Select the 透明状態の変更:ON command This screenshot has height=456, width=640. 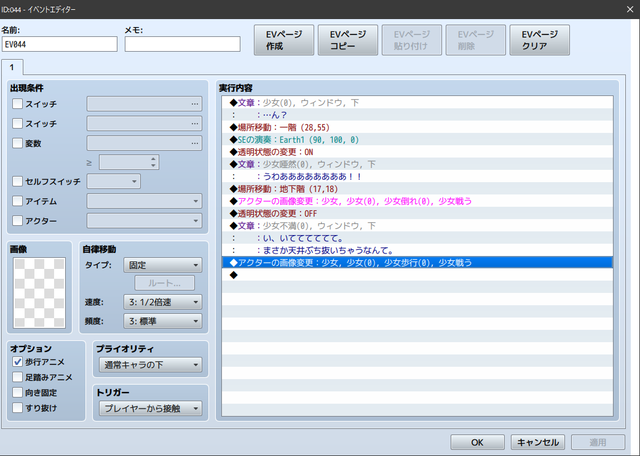417,152
